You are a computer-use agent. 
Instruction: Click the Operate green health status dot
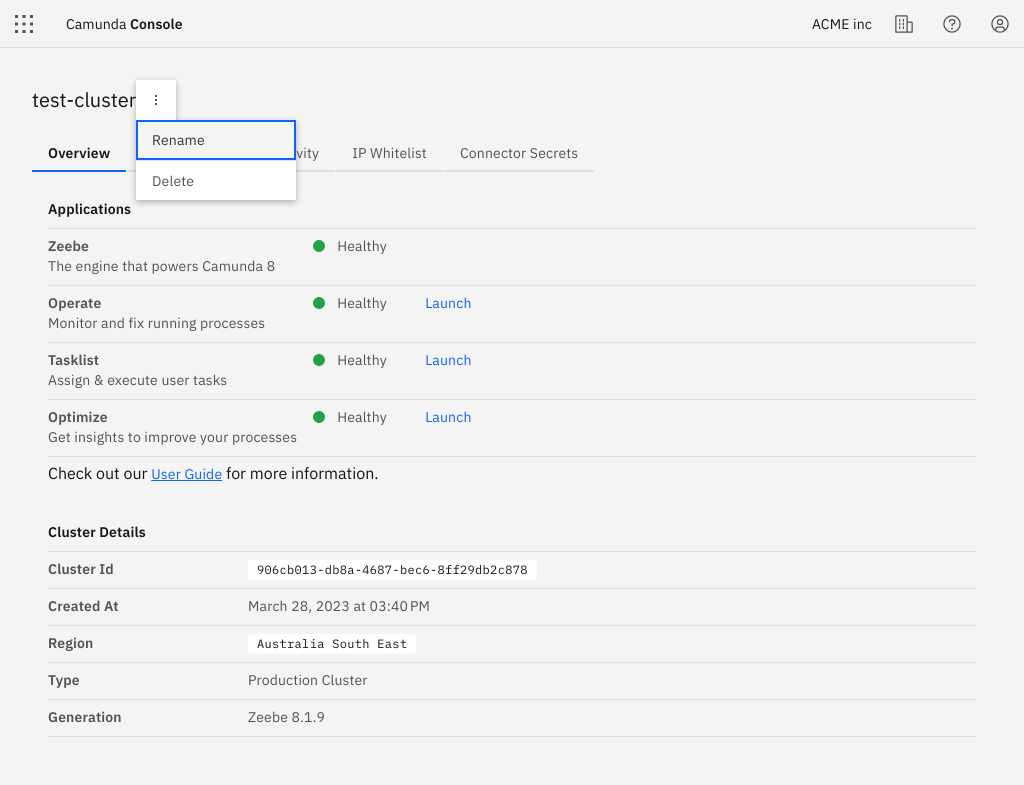[319, 303]
